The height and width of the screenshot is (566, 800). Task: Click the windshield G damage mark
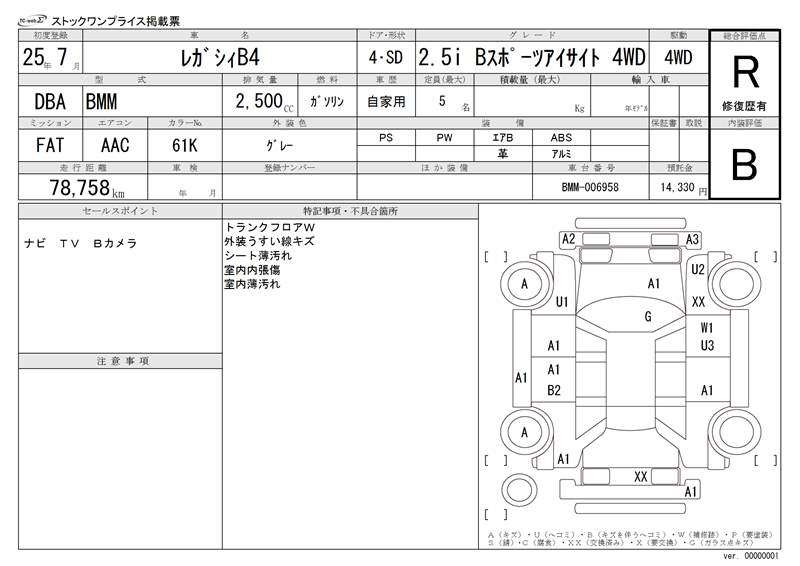(648, 317)
